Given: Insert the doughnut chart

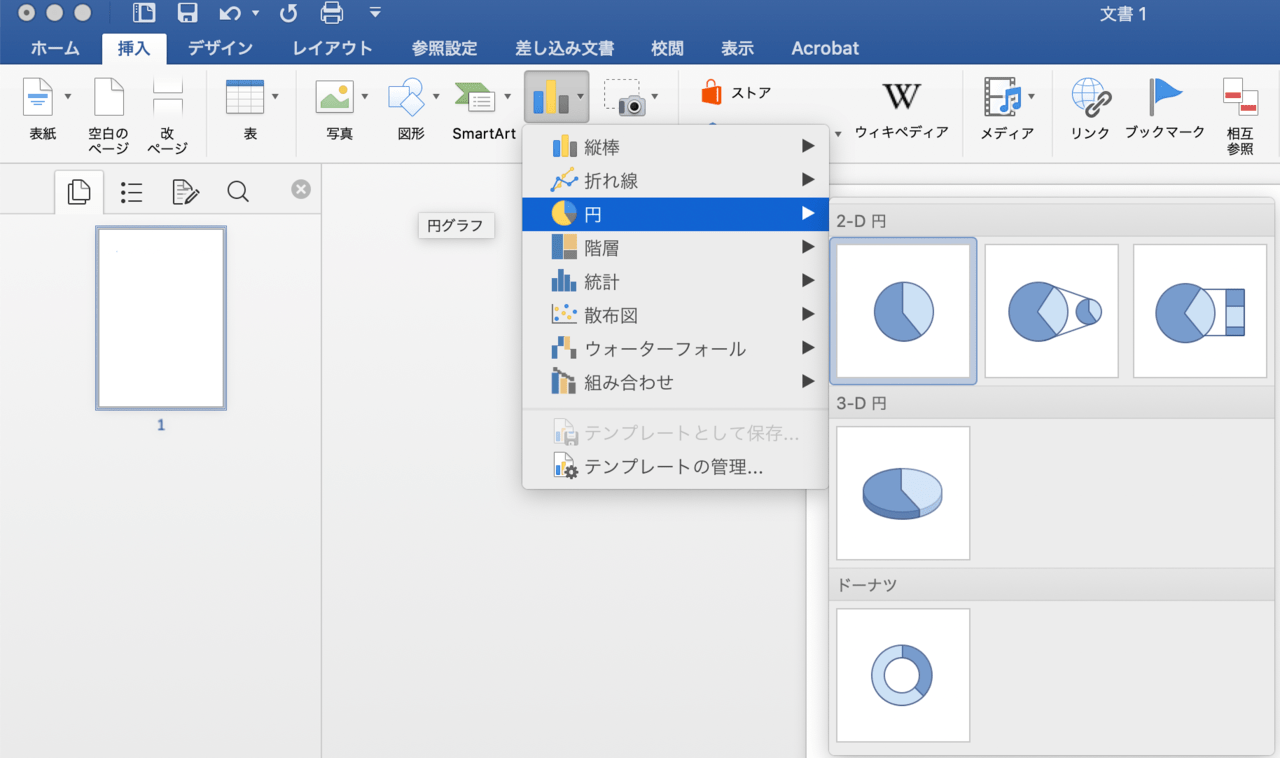Looking at the screenshot, I should click(903, 675).
